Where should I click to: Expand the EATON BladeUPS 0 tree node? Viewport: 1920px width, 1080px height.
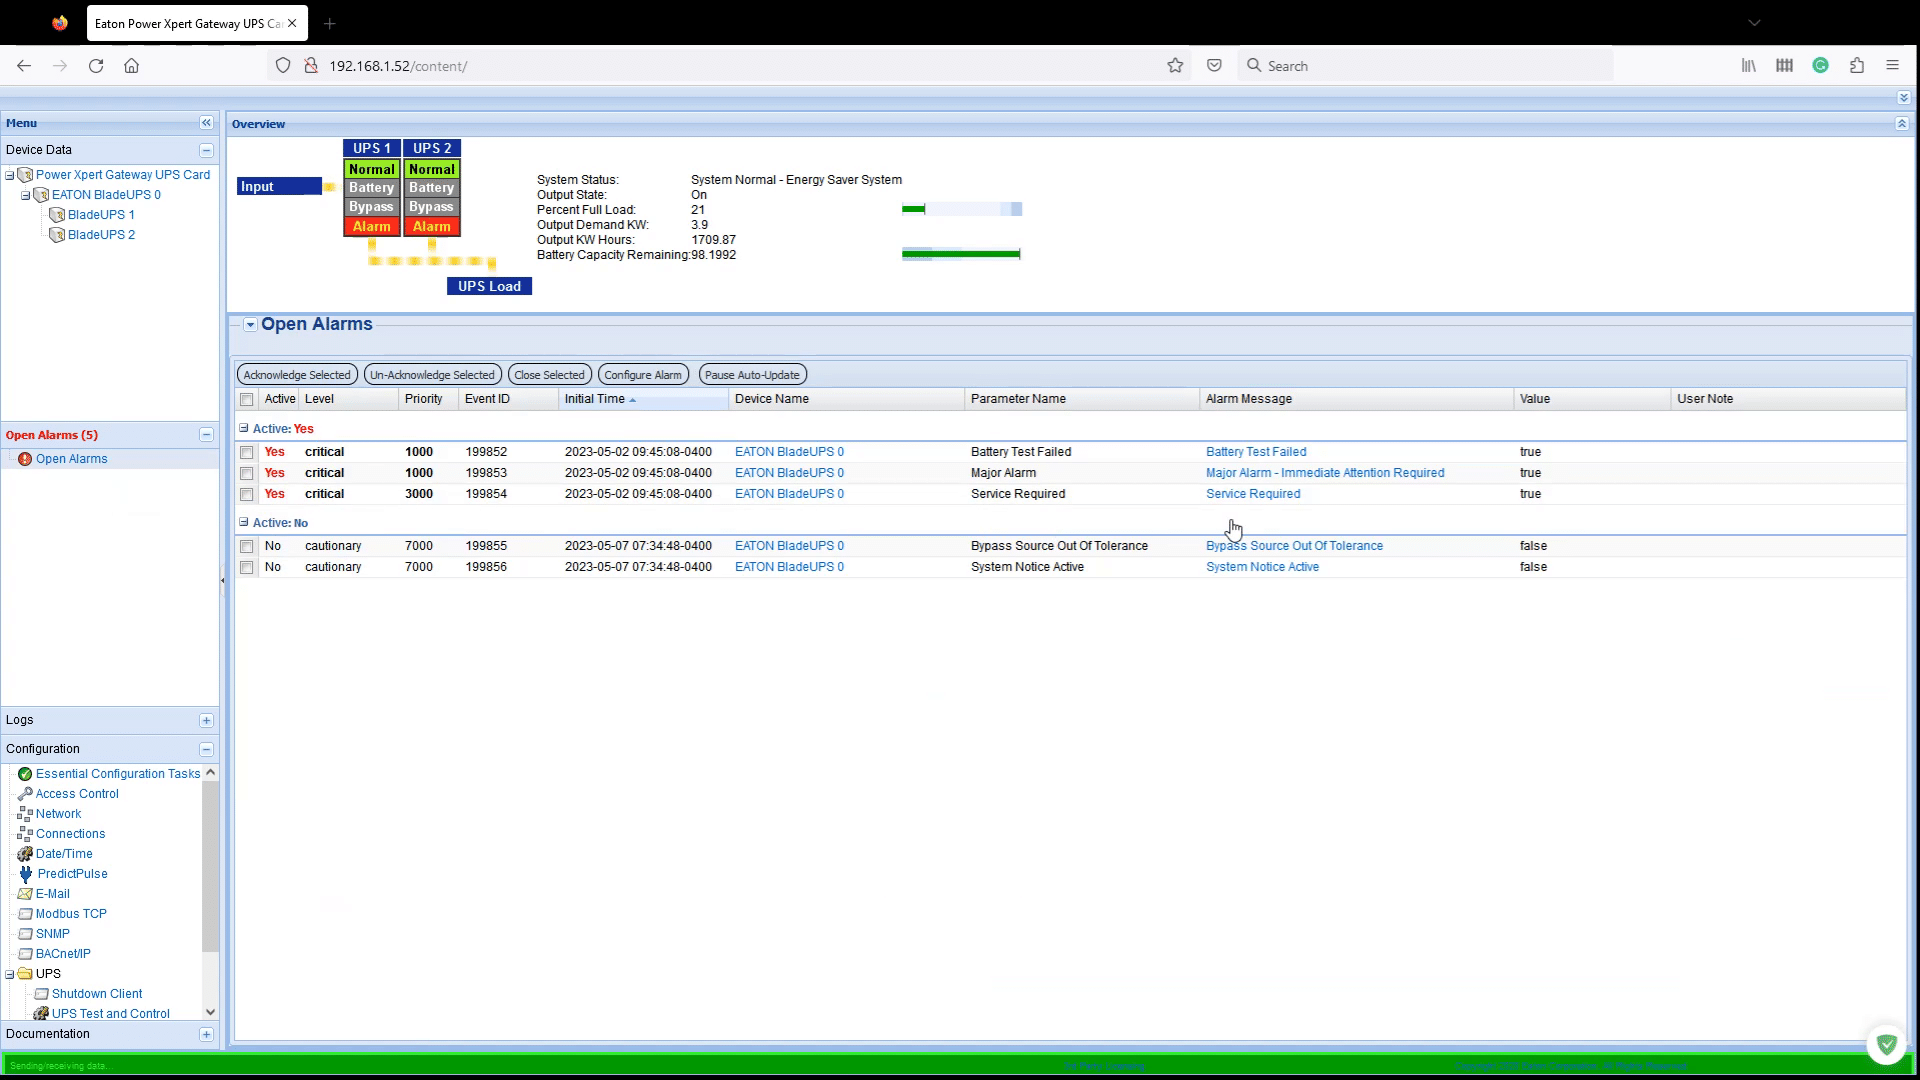tap(26, 194)
